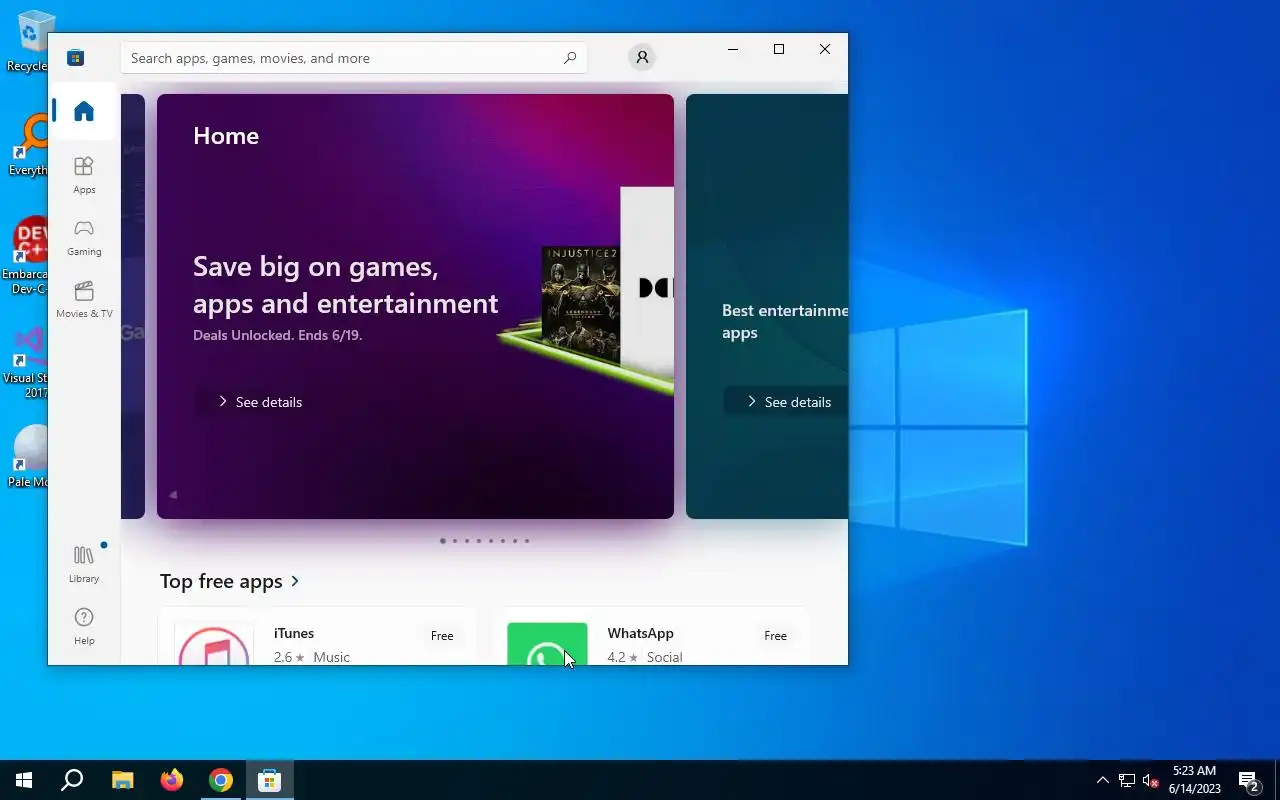Open the WhatsApp app tile icon
This screenshot has height=800, width=1280.
click(x=547, y=643)
